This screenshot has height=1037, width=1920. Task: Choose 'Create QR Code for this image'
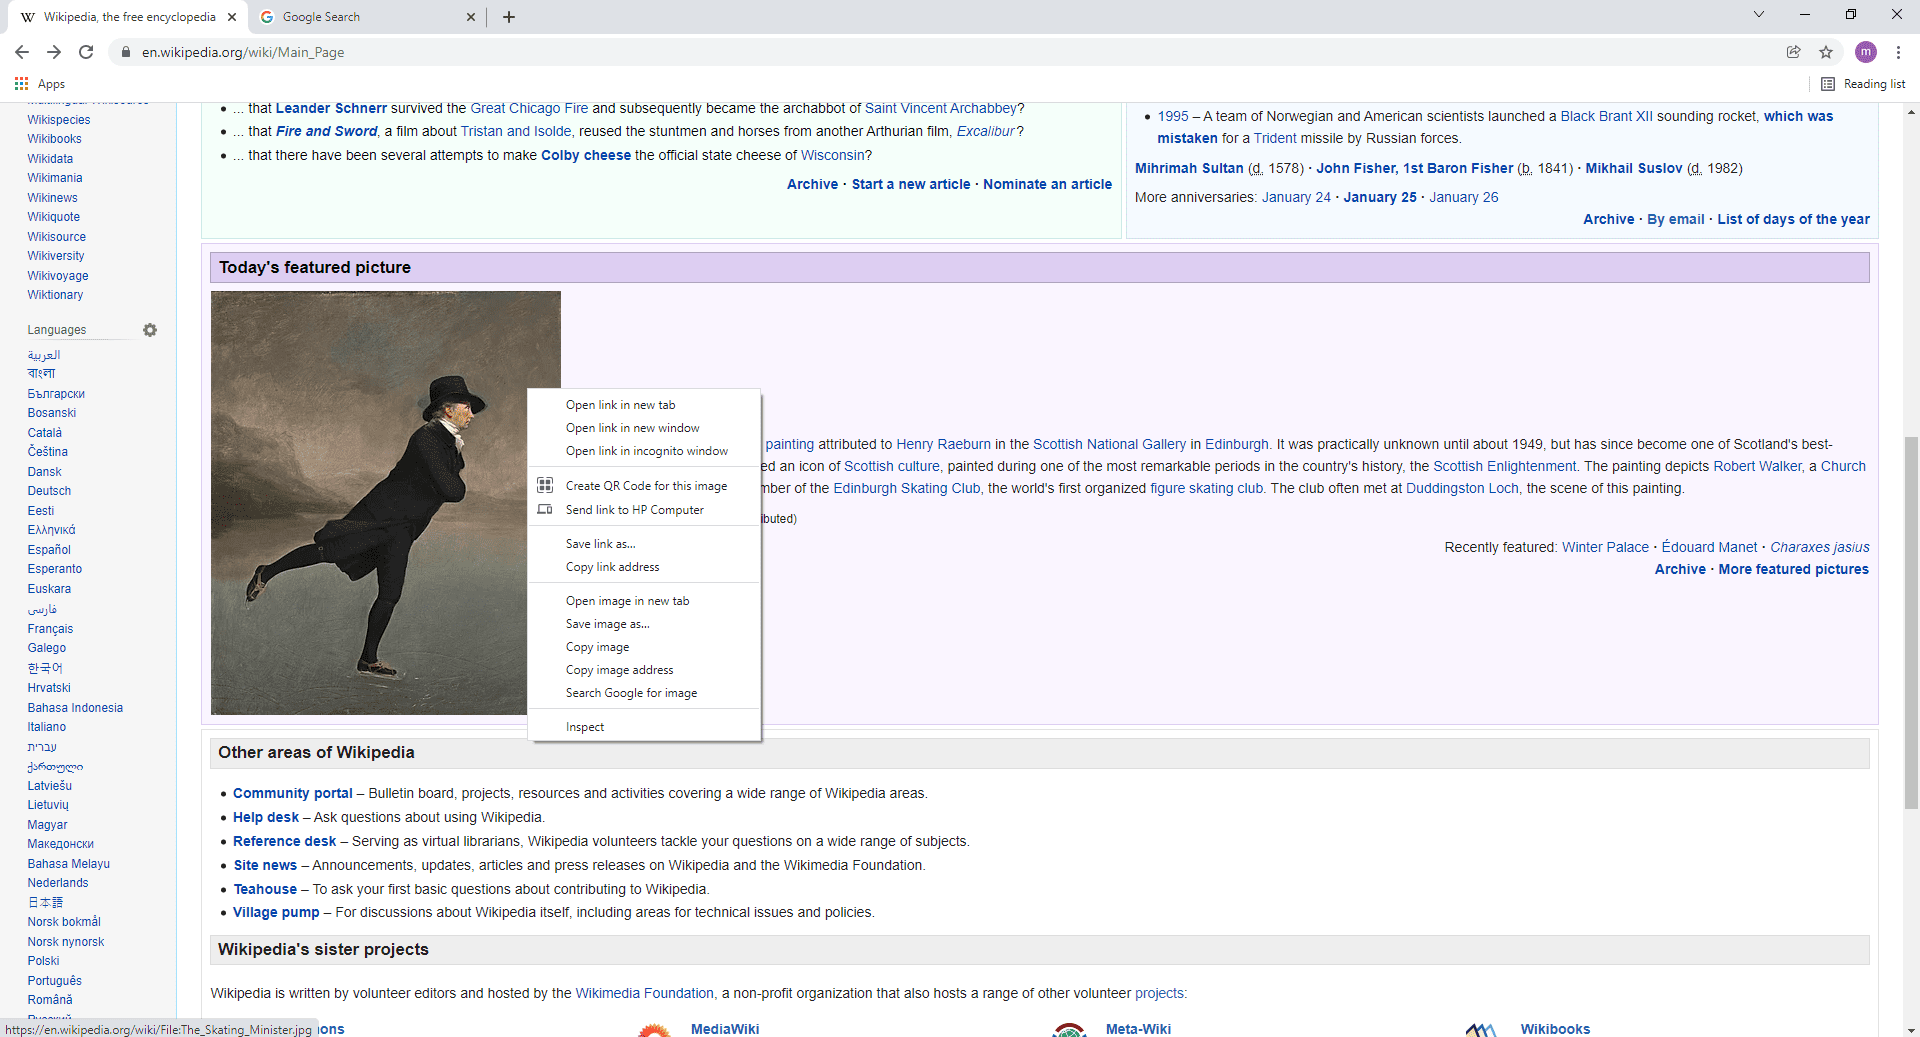point(644,486)
